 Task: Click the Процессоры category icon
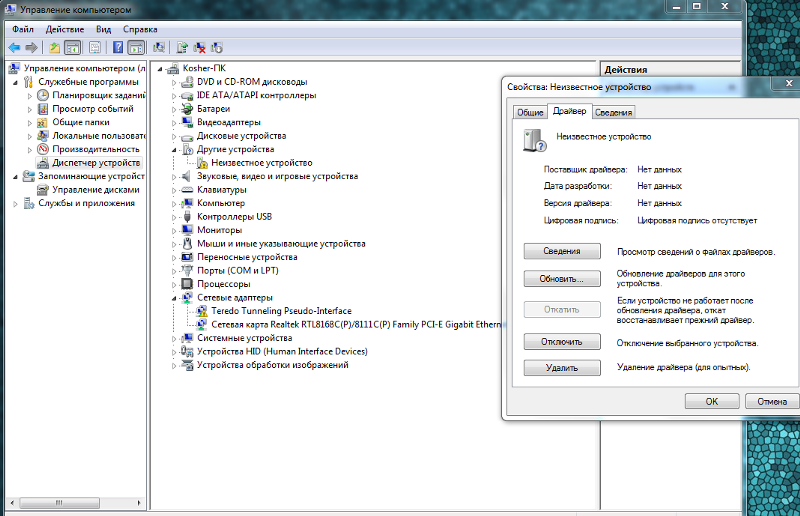[x=187, y=284]
